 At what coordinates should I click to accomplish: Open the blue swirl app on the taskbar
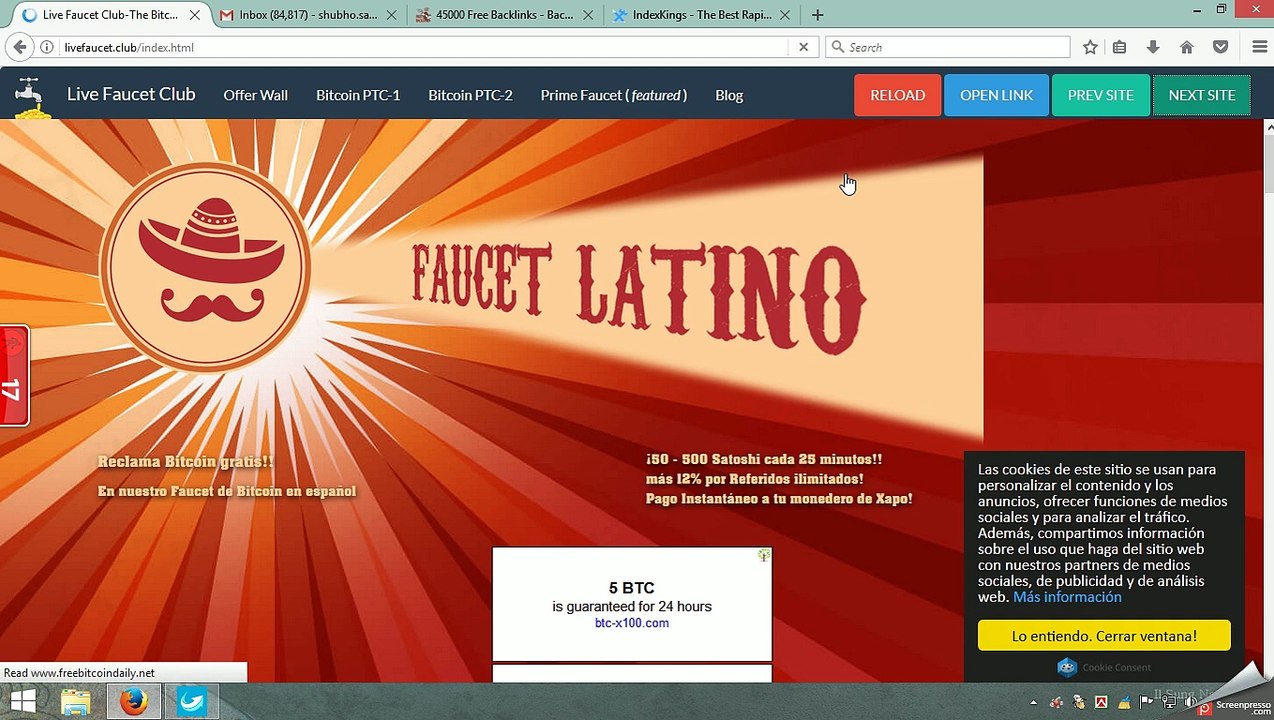pyautogui.click(x=191, y=702)
